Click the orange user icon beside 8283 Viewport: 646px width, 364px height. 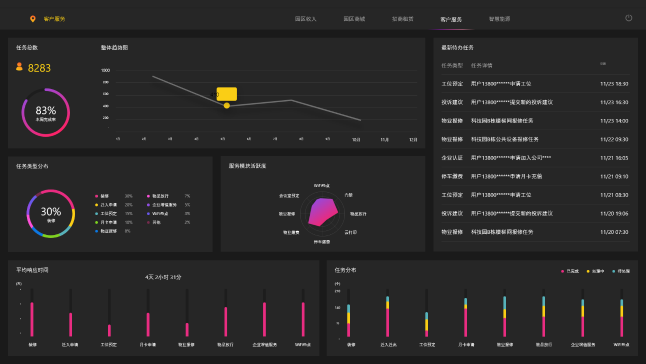click(x=19, y=67)
